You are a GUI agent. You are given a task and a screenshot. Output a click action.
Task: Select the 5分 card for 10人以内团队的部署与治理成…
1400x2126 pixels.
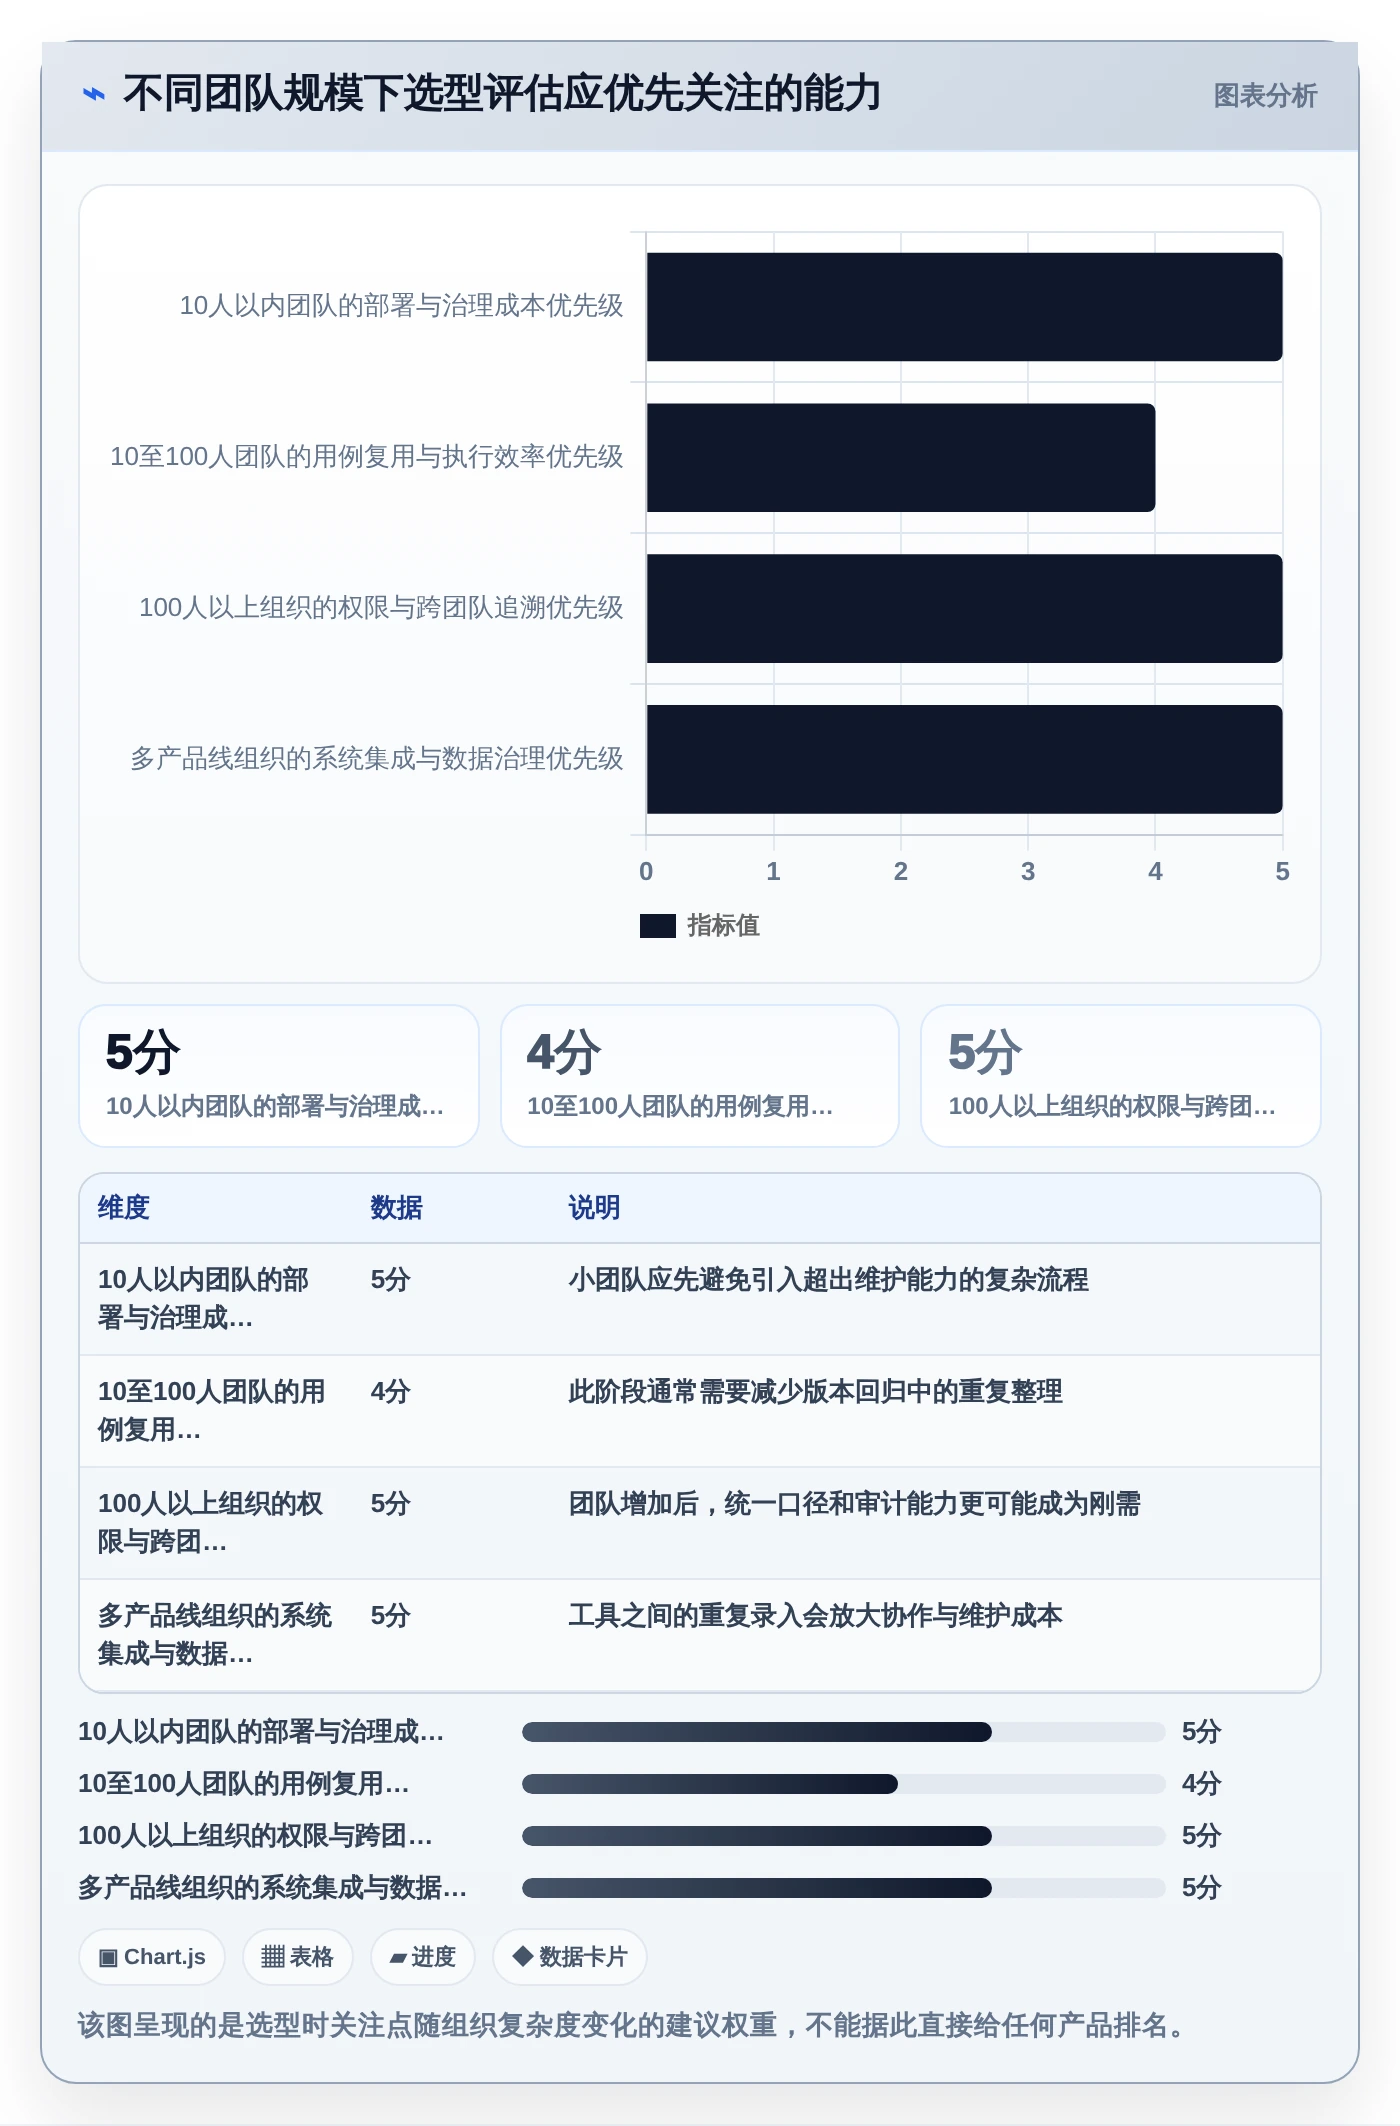point(279,1076)
